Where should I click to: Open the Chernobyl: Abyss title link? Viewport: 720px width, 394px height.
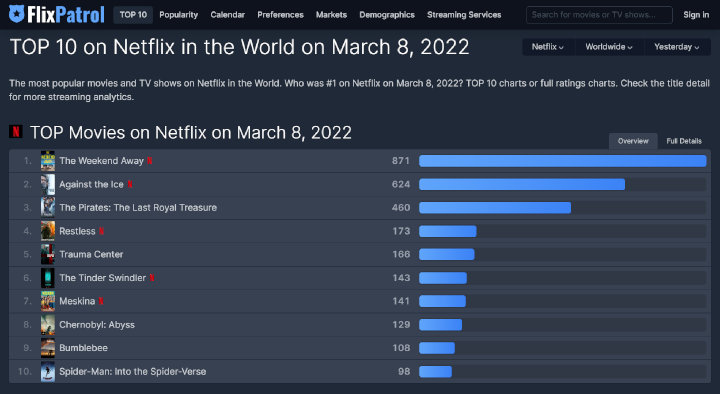pyautogui.click(x=97, y=325)
